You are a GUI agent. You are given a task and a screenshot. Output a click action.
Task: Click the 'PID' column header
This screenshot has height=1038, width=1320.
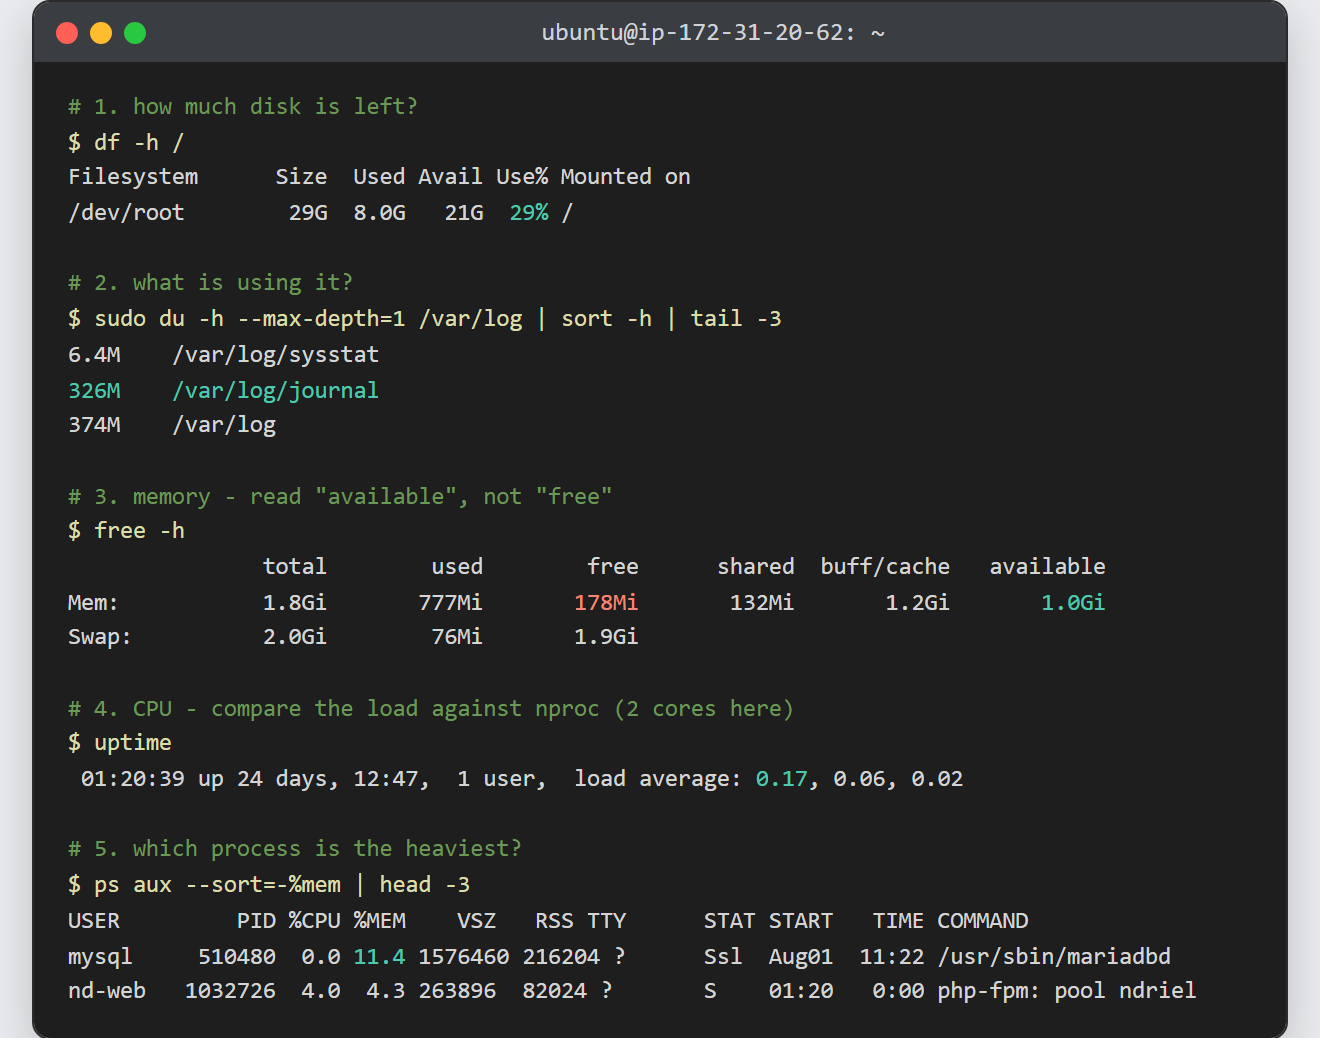click(256, 921)
